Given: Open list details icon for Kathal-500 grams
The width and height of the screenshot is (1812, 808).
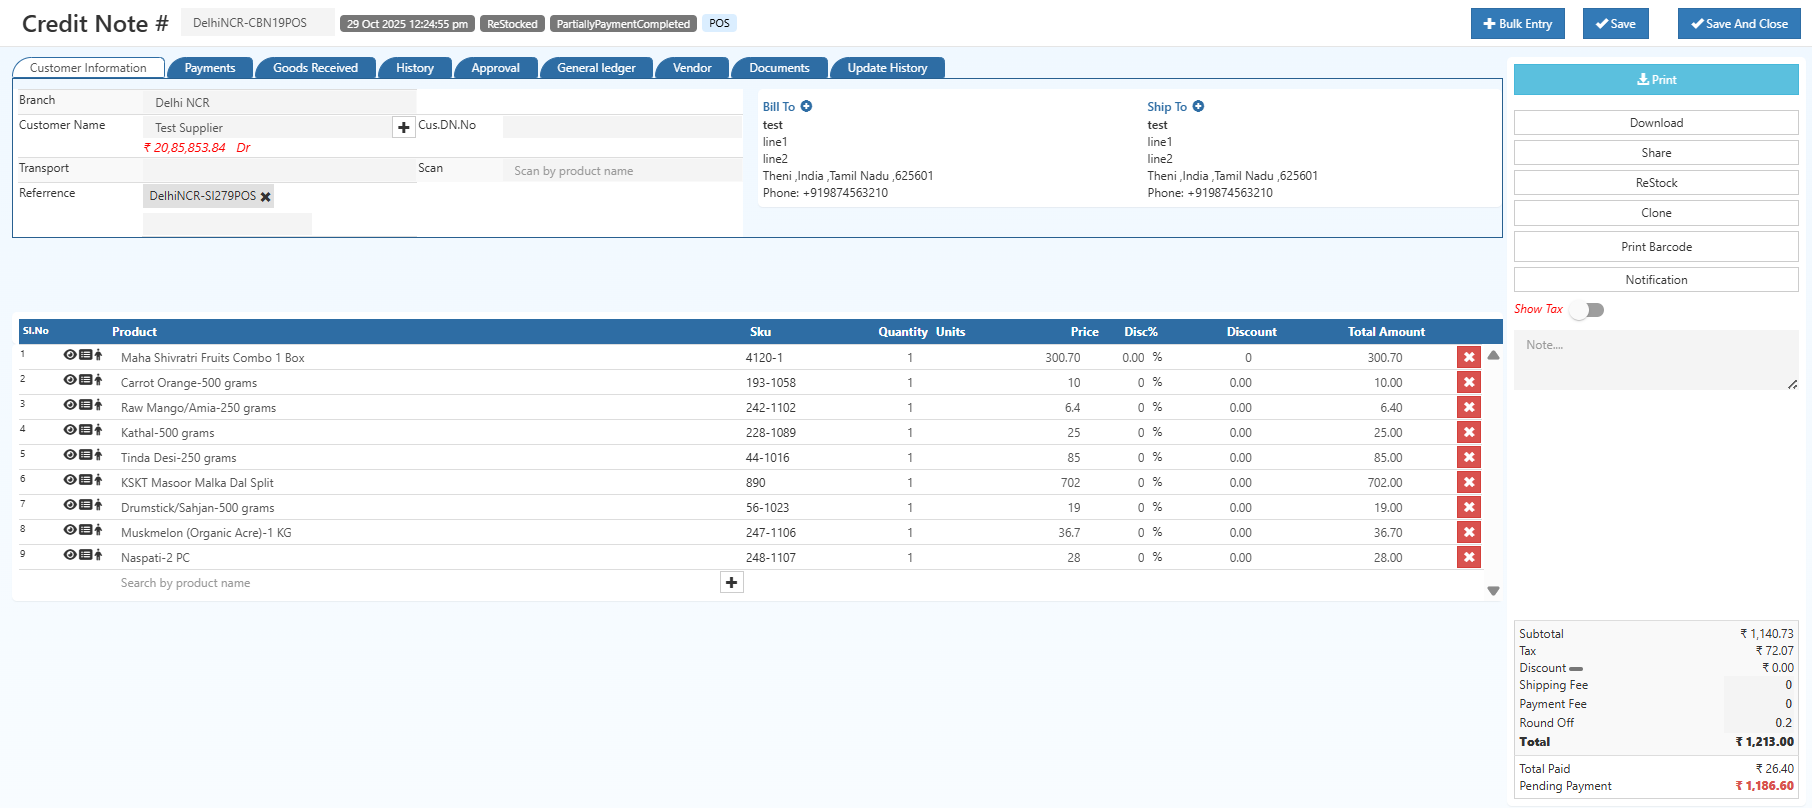Looking at the screenshot, I should point(85,430).
